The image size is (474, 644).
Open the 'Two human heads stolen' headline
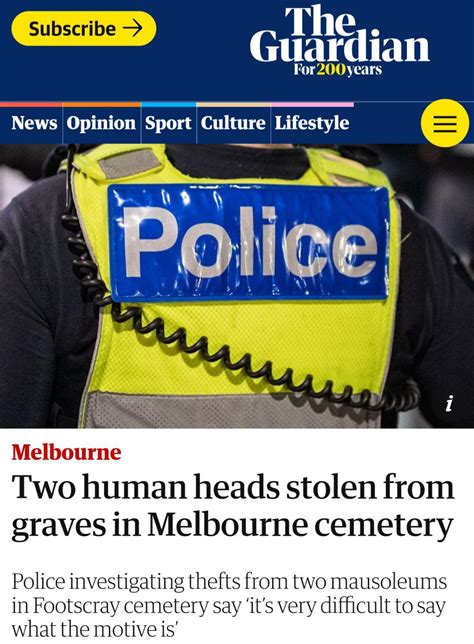[233, 506]
